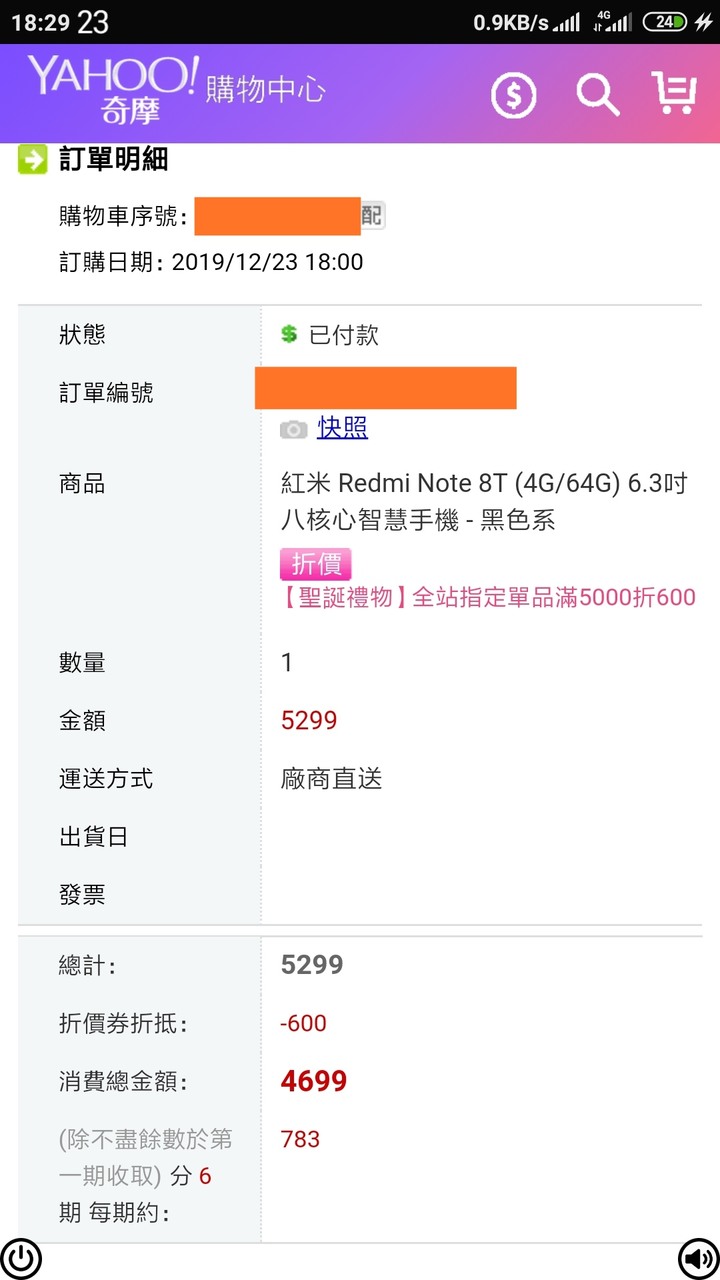Open the dollar coin icon in header
This screenshot has width=720, height=1280.
click(514, 96)
